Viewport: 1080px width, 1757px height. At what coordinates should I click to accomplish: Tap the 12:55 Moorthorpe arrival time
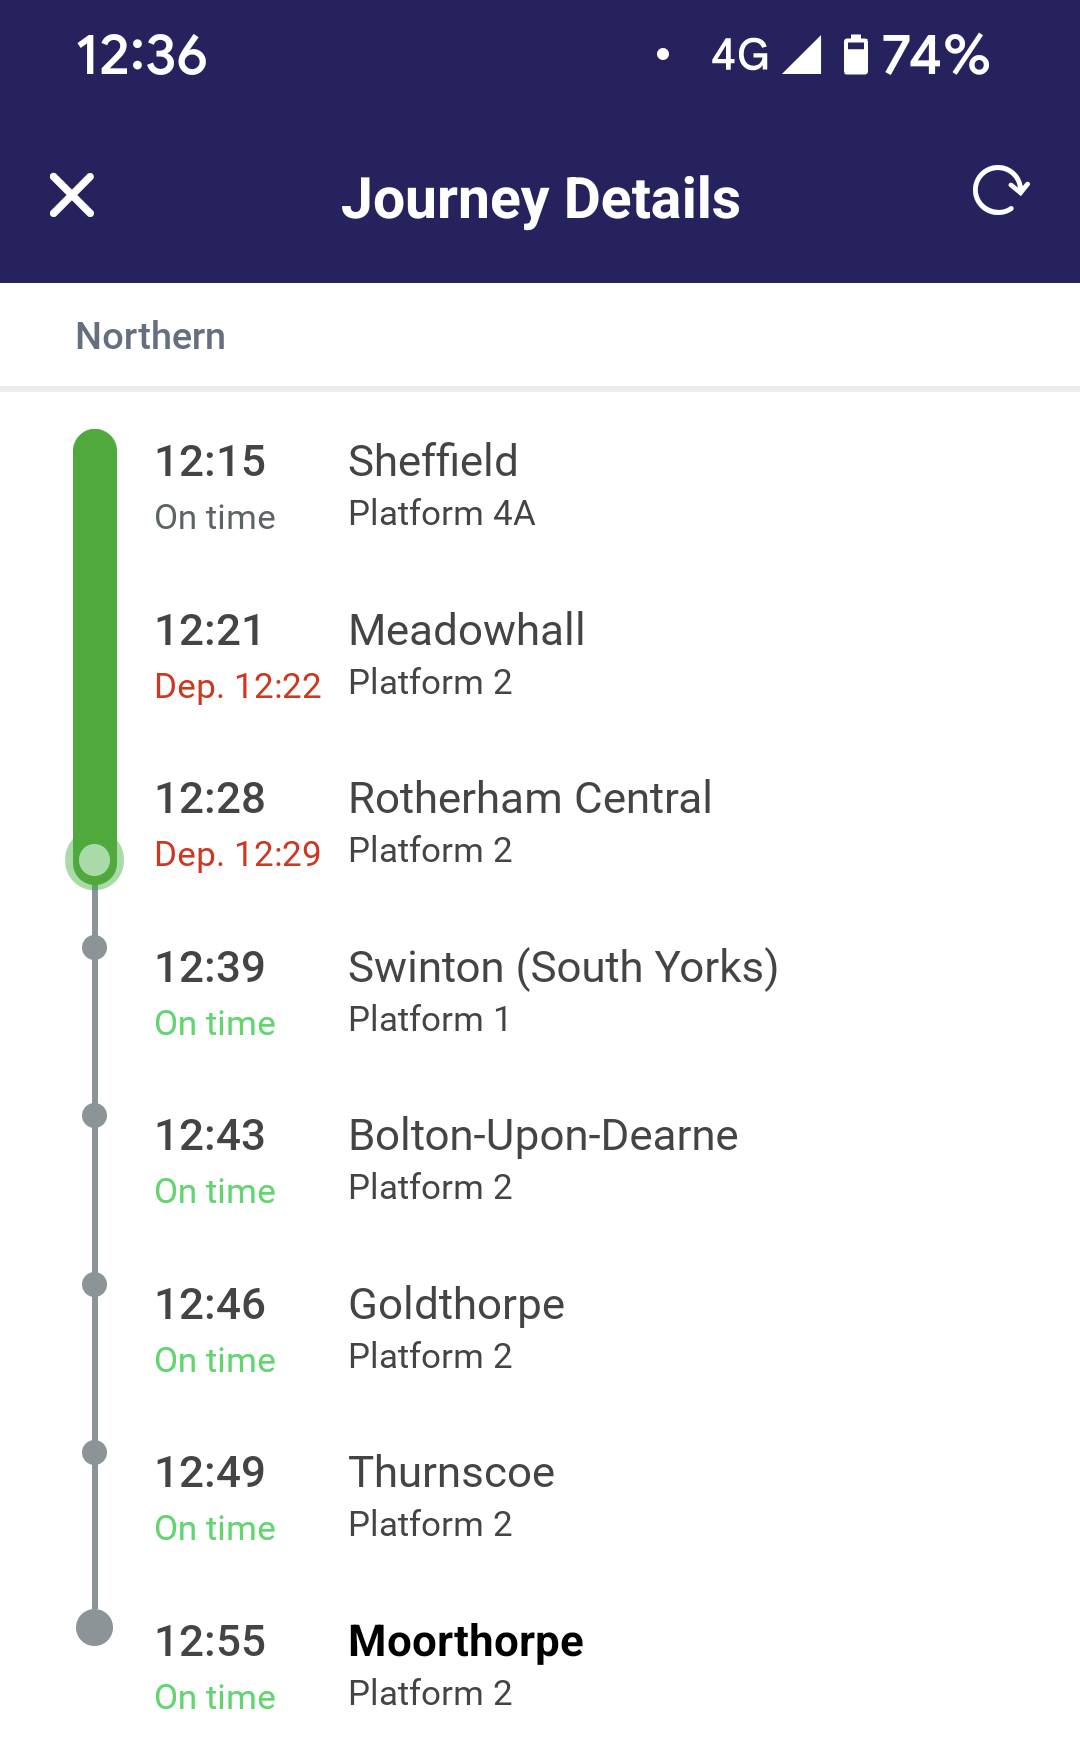click(210, 1642)
